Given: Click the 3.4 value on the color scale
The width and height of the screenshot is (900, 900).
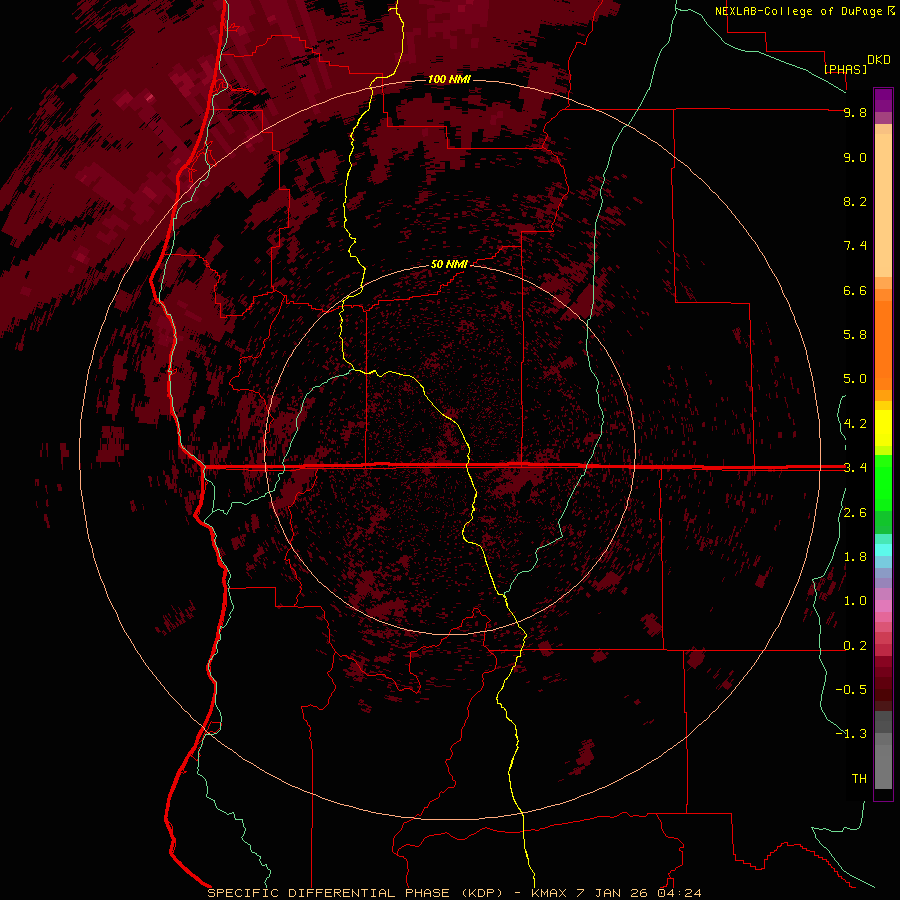Looking at the screenshot, I should (855, 468).
